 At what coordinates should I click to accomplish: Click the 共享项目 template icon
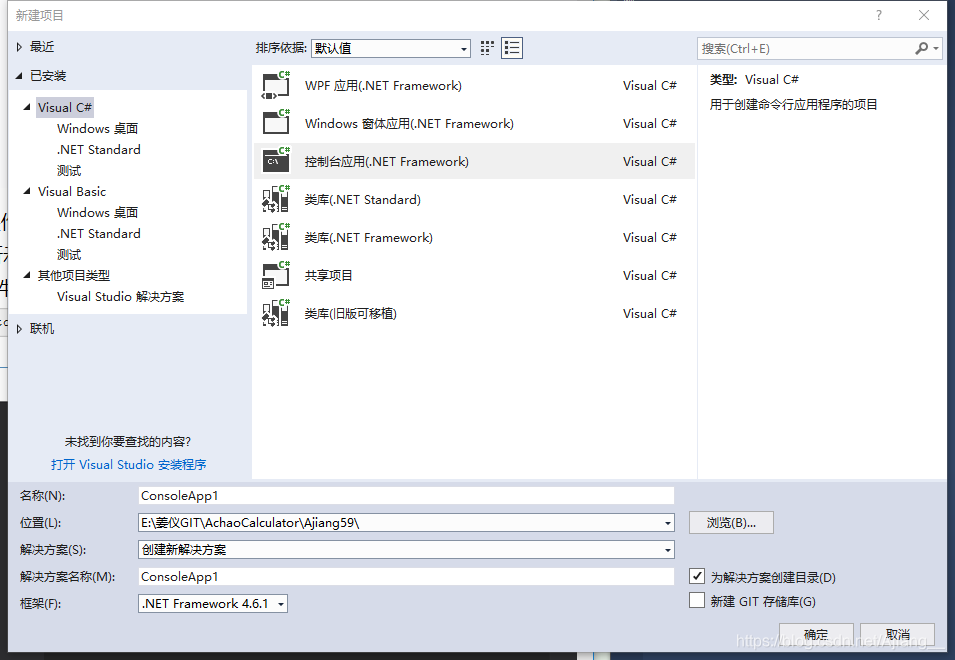pos(276,275)
